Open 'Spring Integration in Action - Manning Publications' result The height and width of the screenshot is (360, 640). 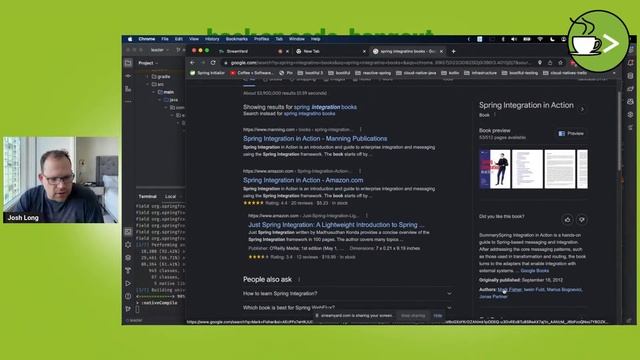[315, 139]
